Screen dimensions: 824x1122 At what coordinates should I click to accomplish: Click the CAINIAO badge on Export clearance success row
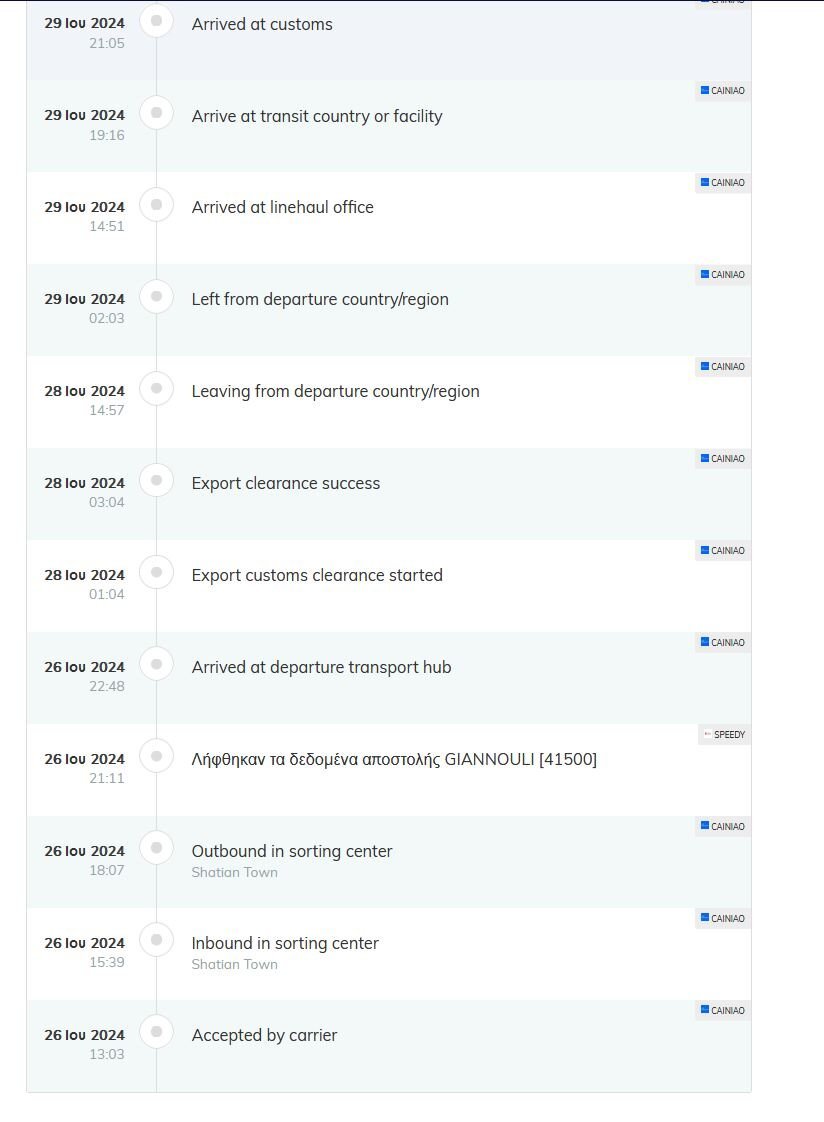click(722, 459)
